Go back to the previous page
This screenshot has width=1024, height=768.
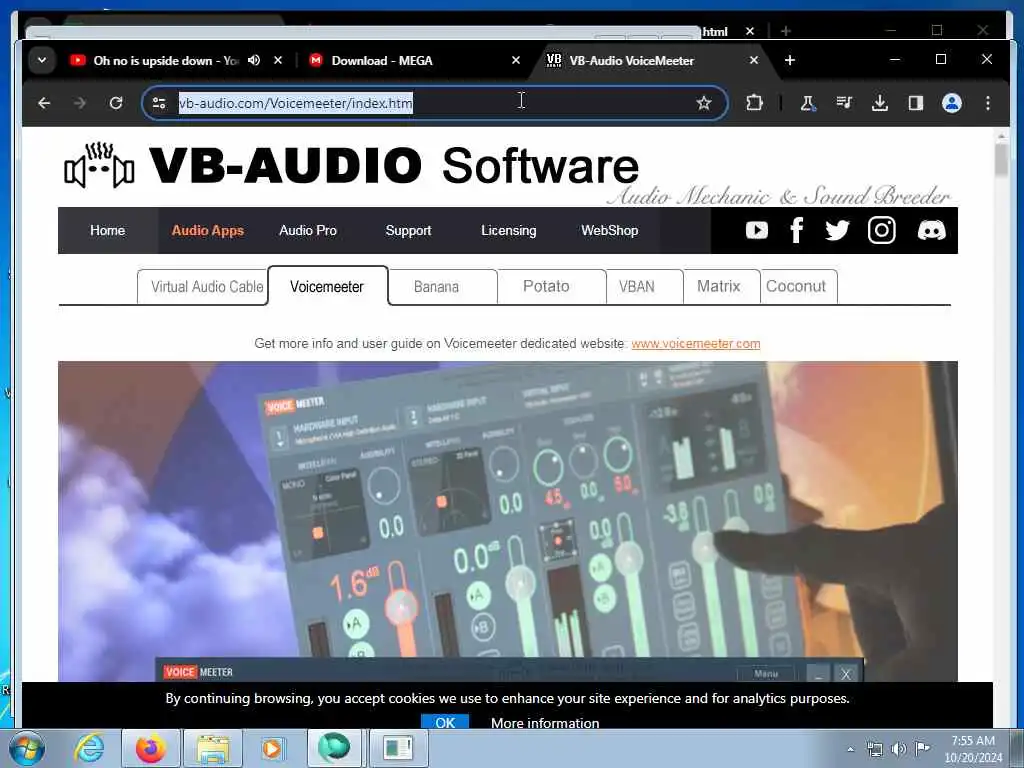click(44, 103)
